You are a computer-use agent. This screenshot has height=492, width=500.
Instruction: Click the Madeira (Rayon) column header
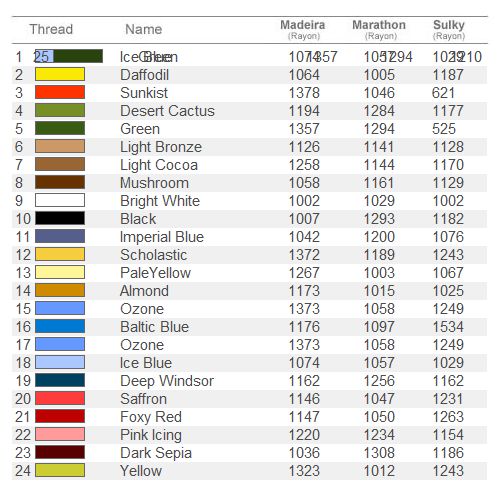pyautogui.click(x=303, y=29)
